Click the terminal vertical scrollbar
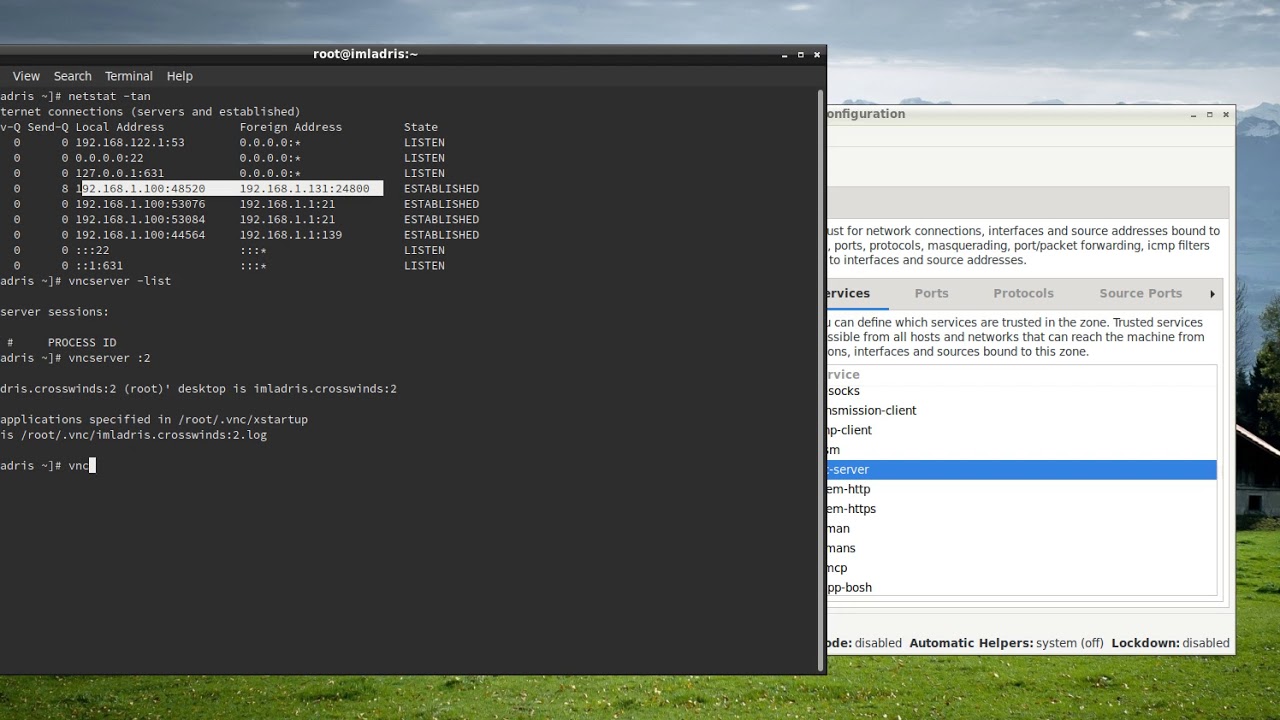 tap(822, 380)
